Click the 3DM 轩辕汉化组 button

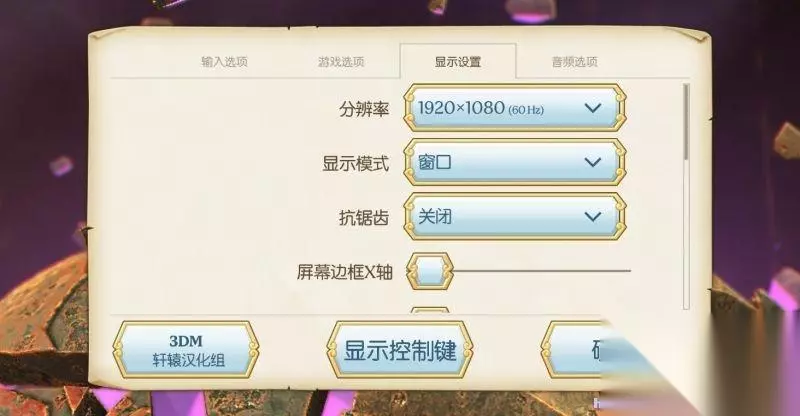point(186,350)
